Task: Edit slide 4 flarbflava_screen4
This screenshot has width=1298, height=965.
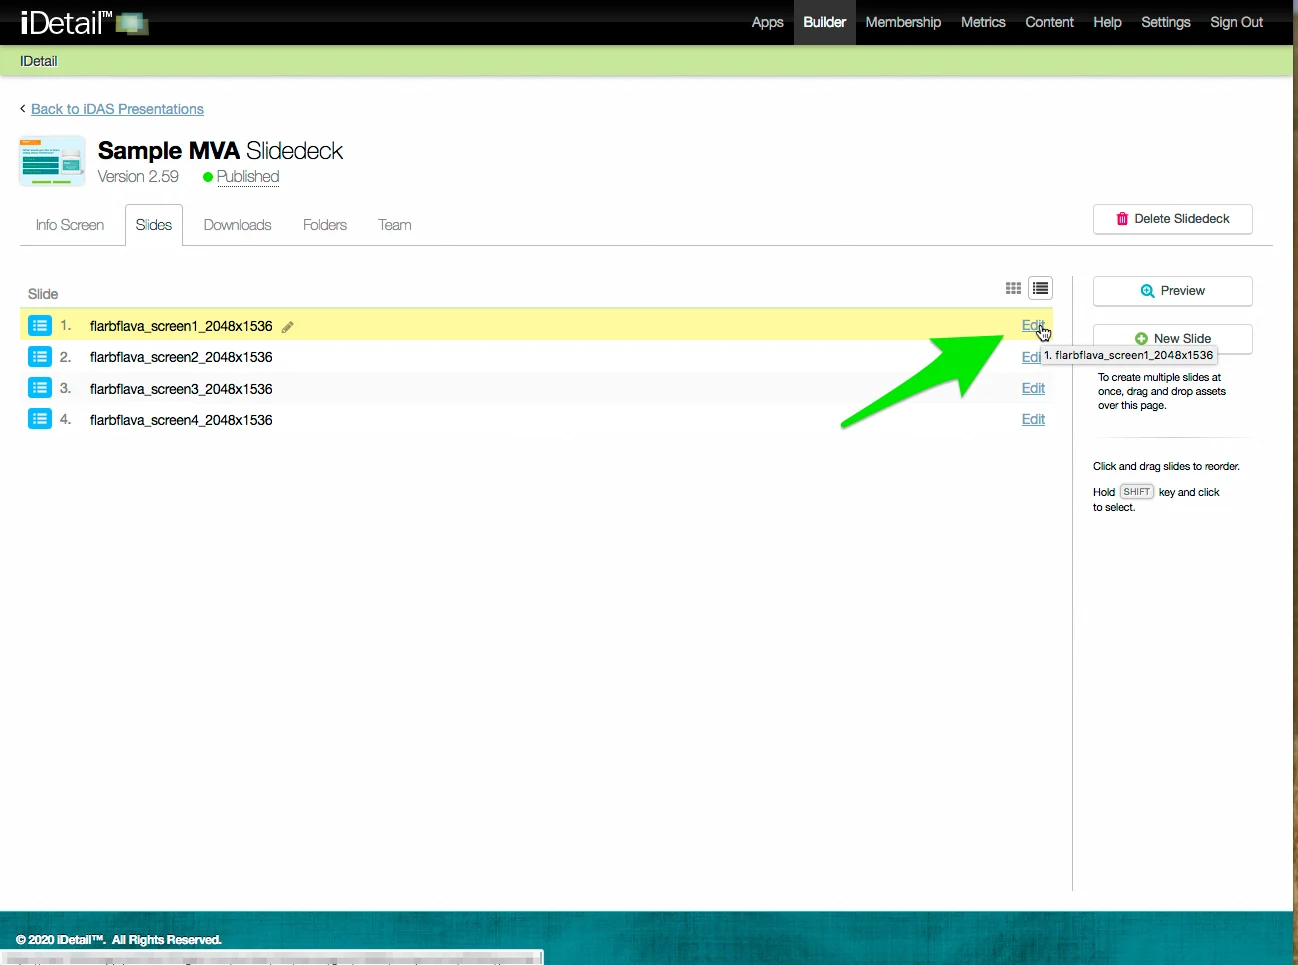Action: pos(1033,419)
